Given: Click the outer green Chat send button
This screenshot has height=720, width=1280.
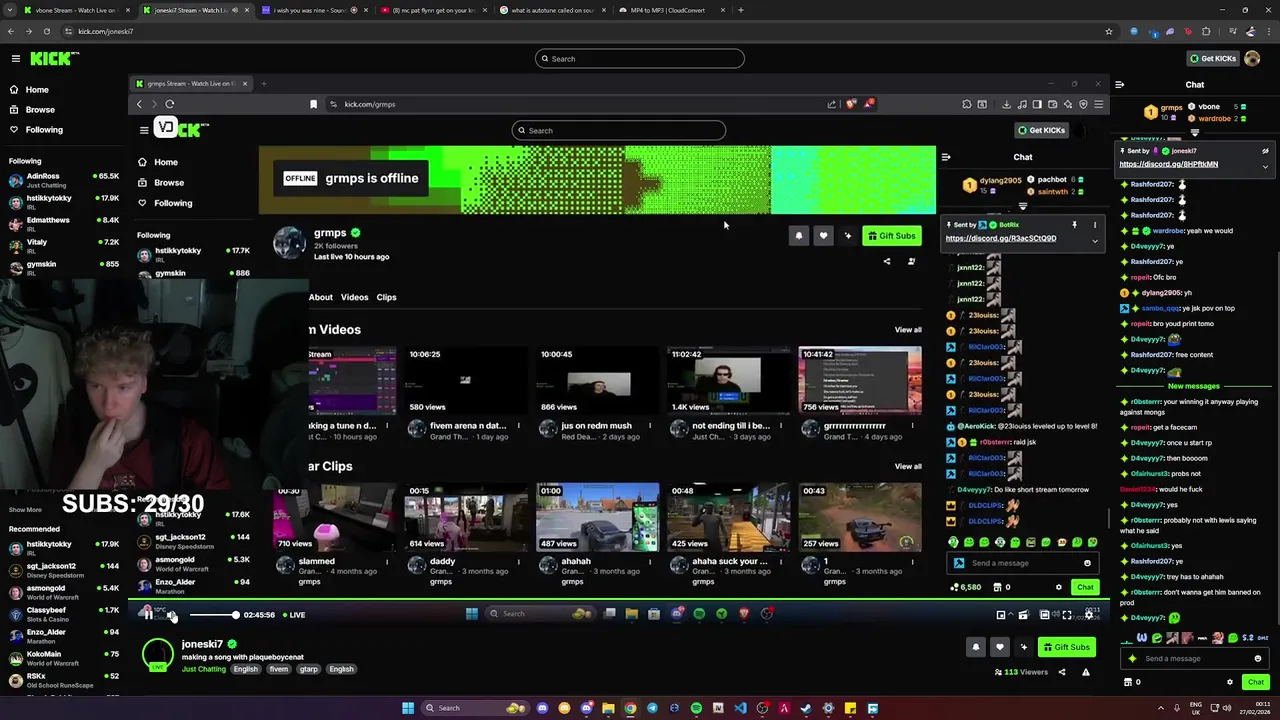Looking at the screenshot, I should click(1256, 682).
